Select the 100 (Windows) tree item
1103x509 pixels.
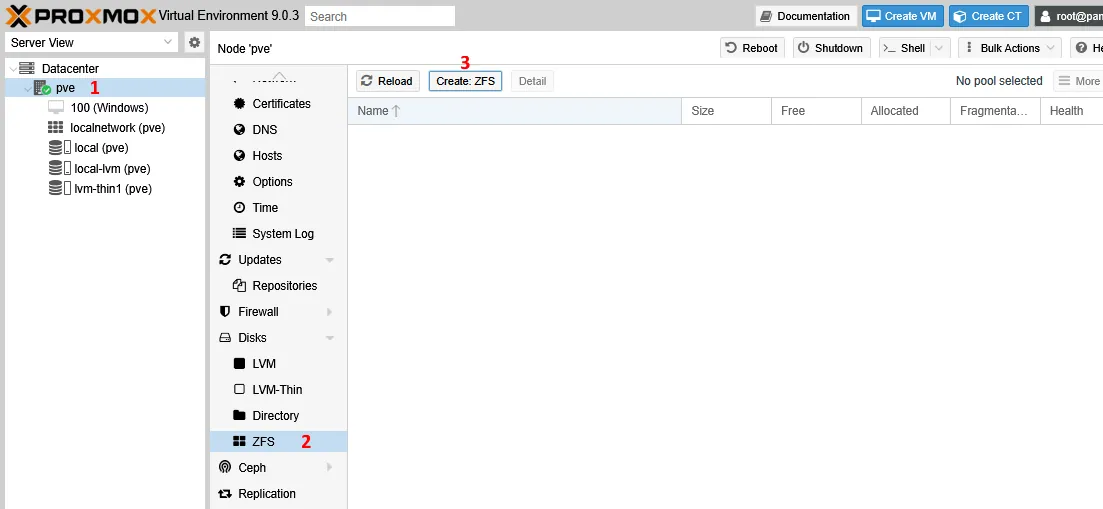point(105,108)
